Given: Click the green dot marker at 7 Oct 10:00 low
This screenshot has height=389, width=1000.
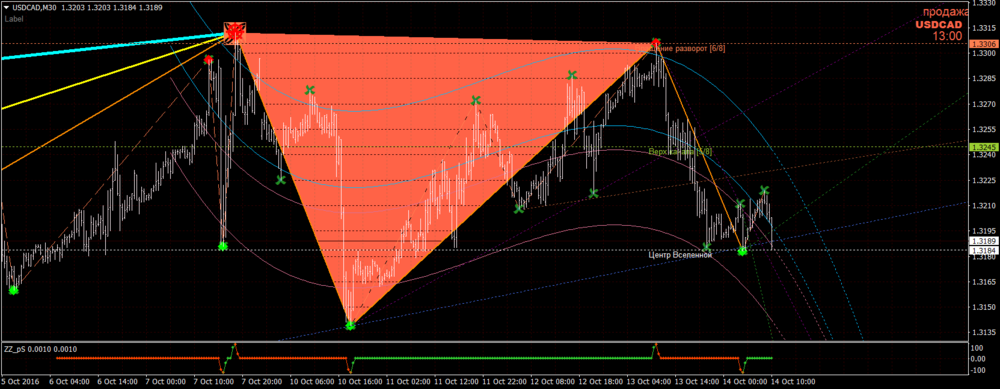Looking at the screenshot, I should coord(222,246).
